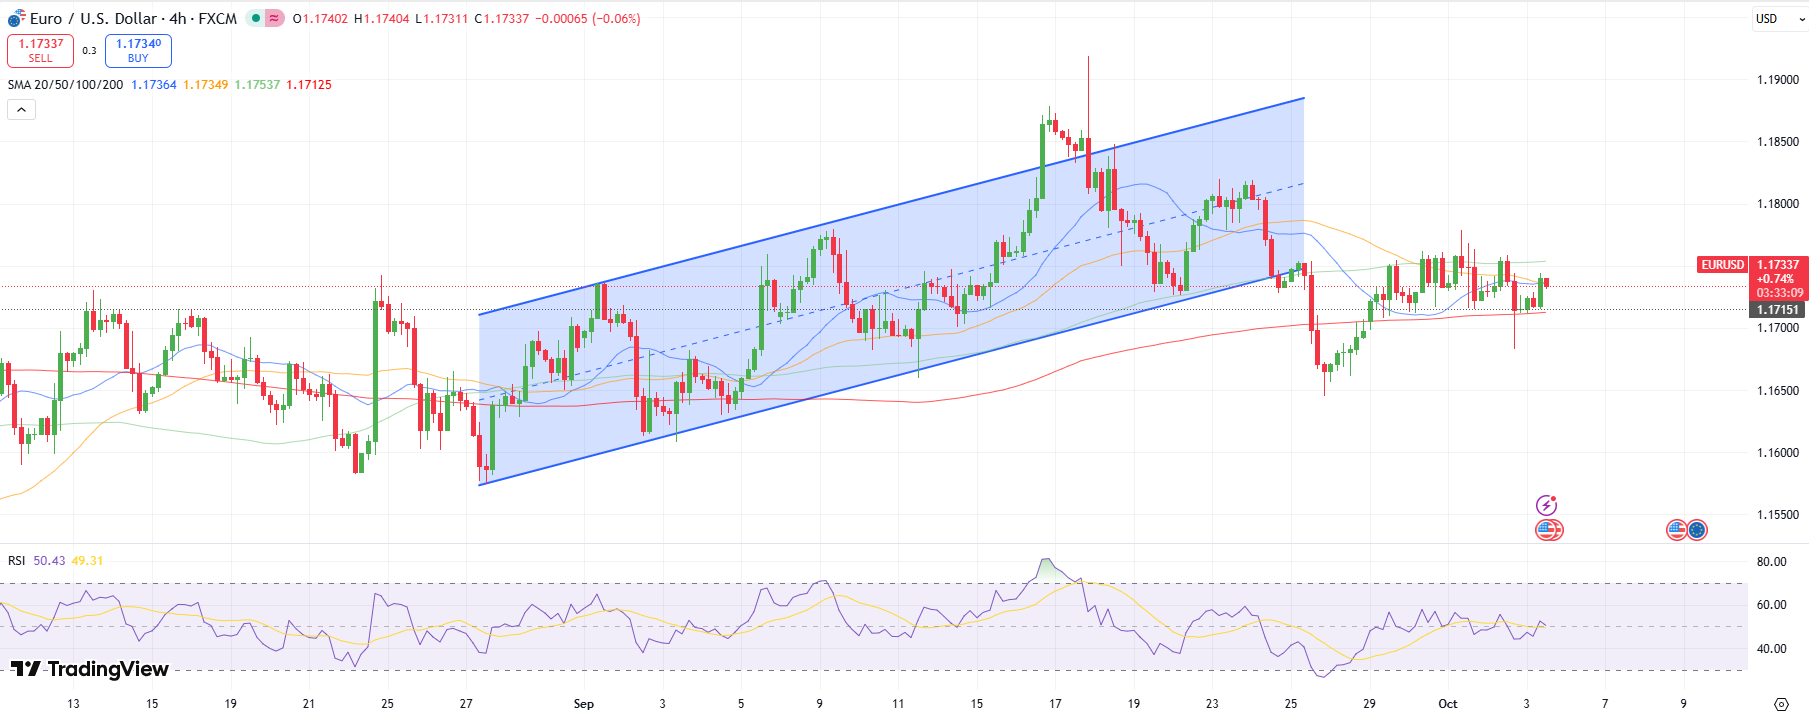Click the Sep label on time axis
Screen dimensions: 1809x718
coord(583,704)
